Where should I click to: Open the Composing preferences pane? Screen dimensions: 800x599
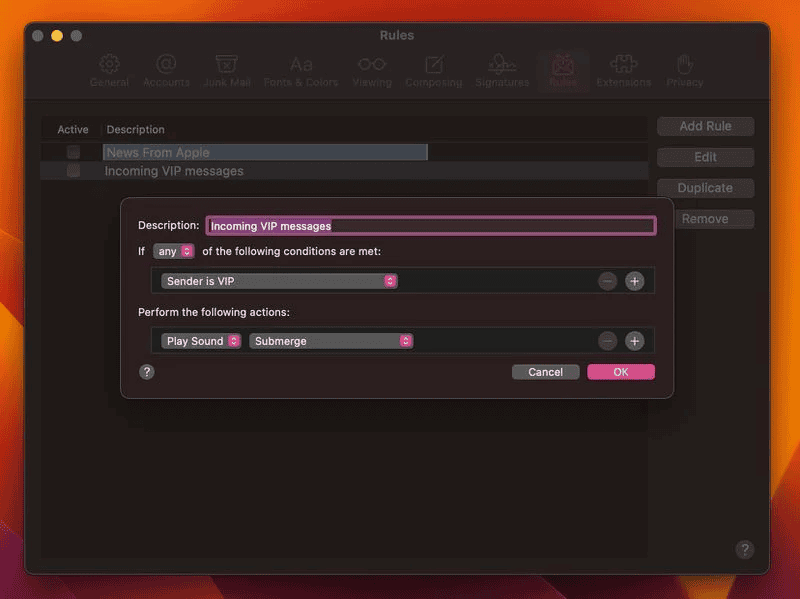coord(433,70)
